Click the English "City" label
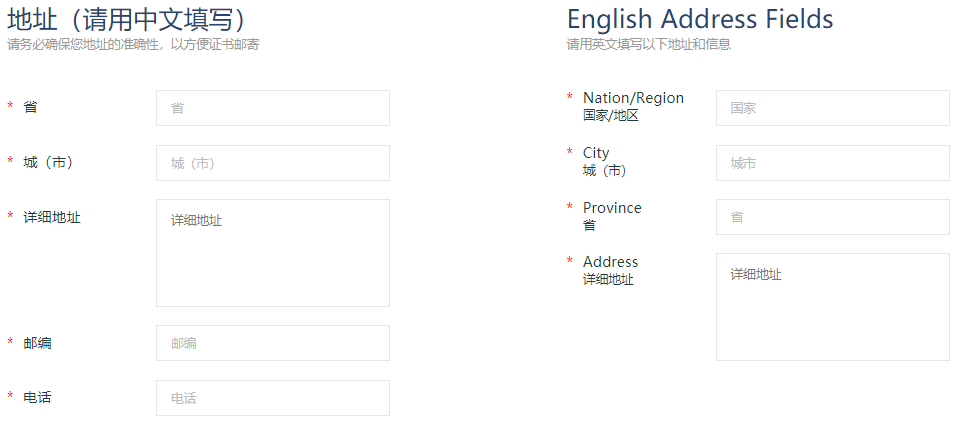 click(596, 153)
